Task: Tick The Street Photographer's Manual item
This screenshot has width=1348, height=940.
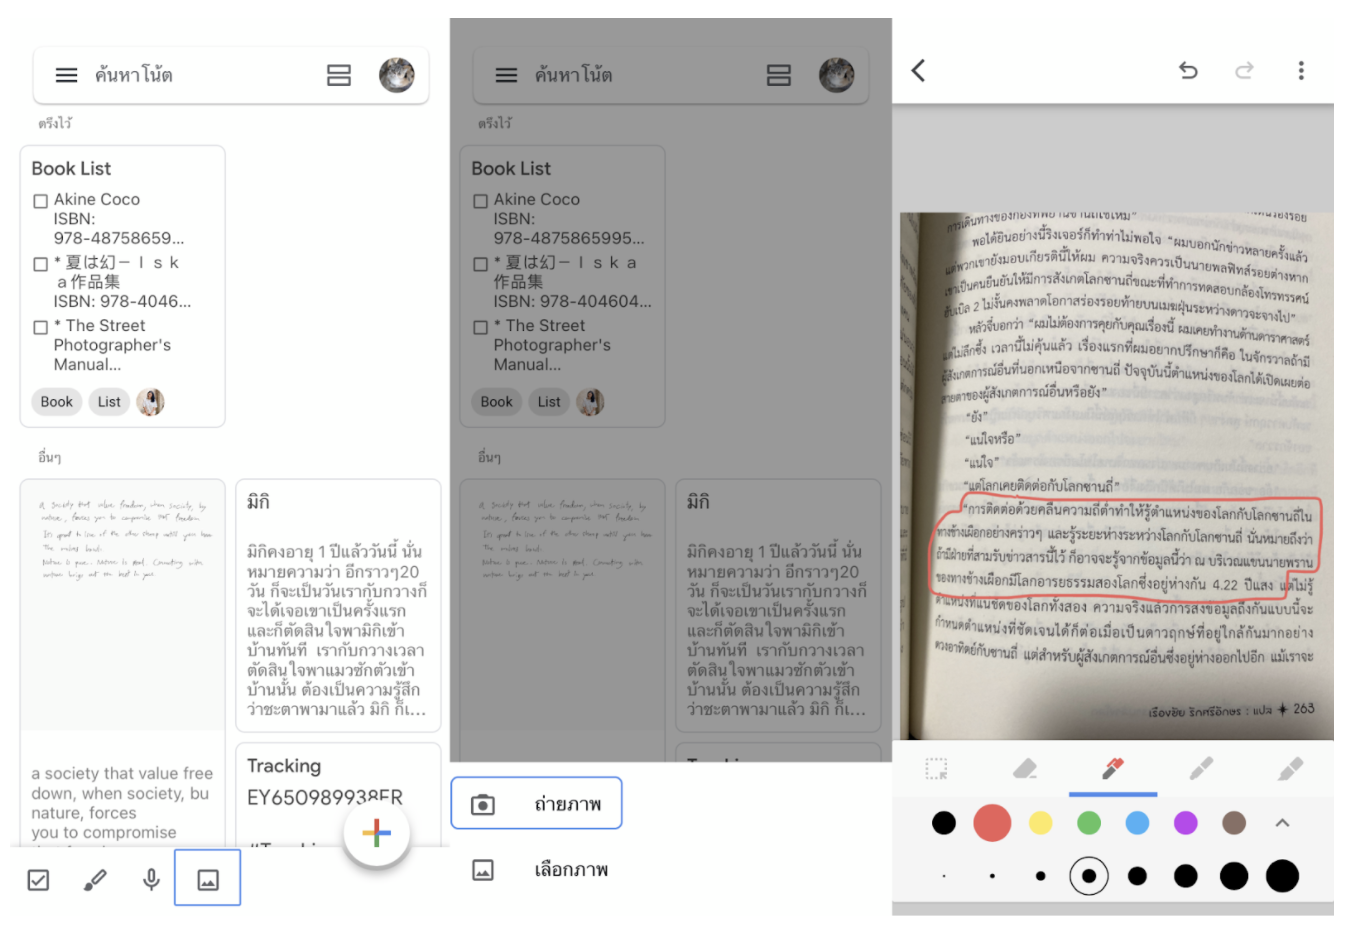Action: click(x=41, y=327)
